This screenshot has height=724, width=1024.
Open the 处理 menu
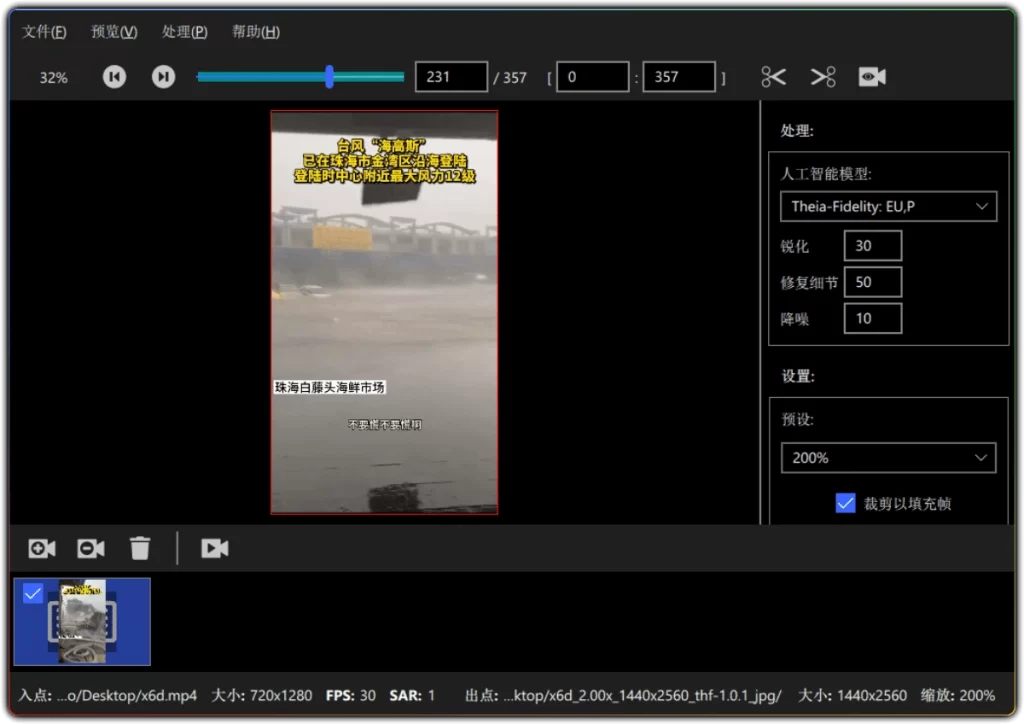point(184,31)
